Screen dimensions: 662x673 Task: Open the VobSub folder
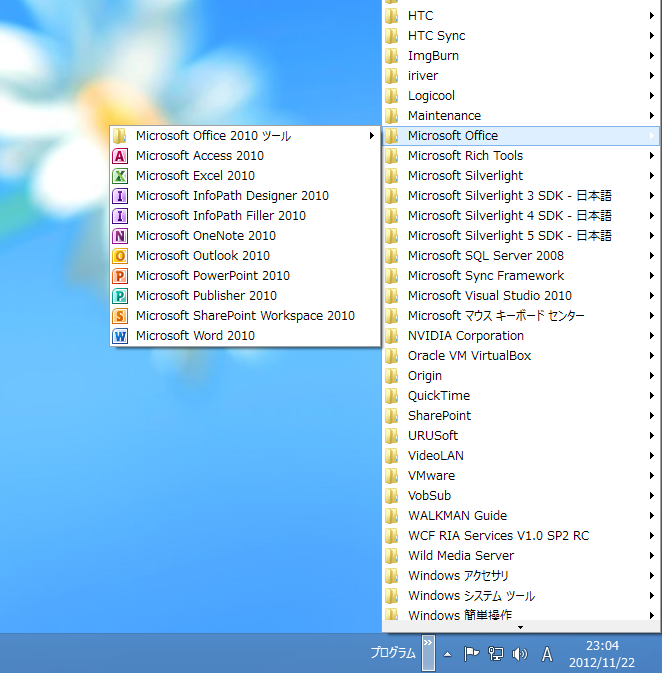click(x=521, y=496)
